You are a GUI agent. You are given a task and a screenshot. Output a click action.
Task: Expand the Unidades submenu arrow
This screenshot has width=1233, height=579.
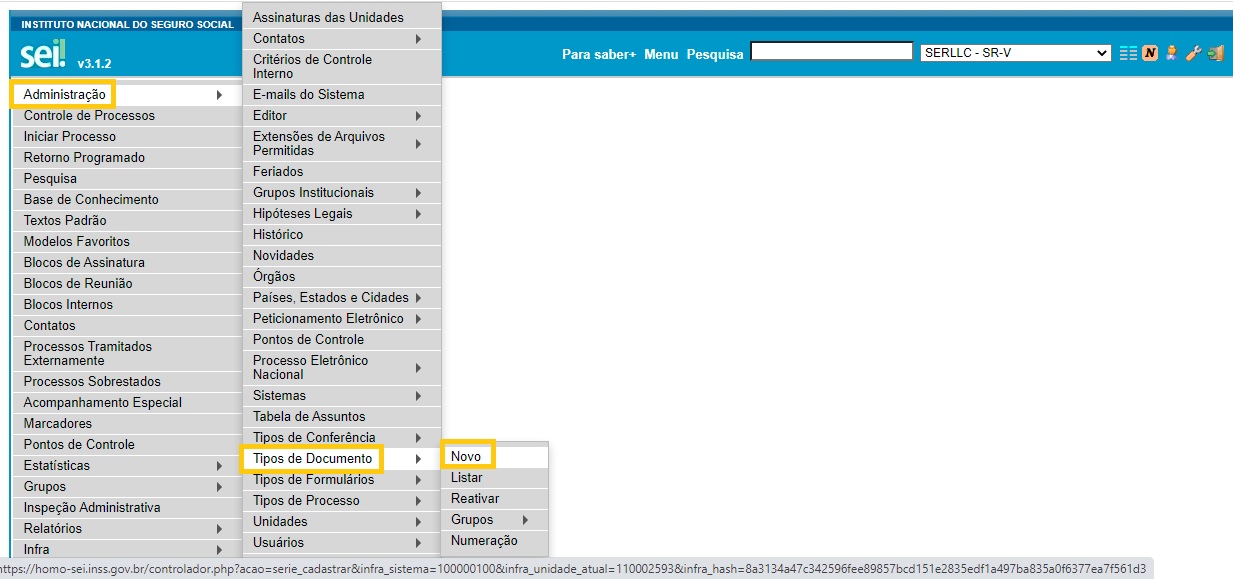click(x=418, y=522)
